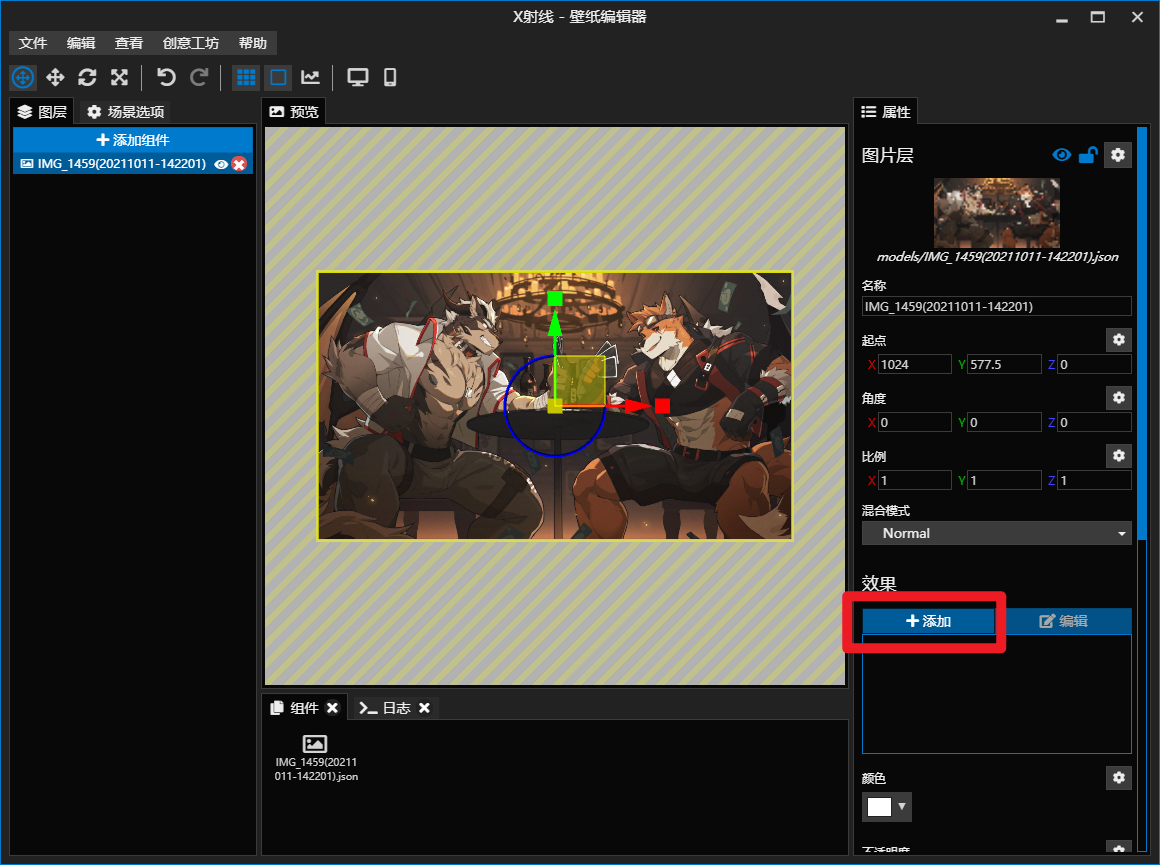Switch to desktop monitor preview icon

tap(357, 77)
